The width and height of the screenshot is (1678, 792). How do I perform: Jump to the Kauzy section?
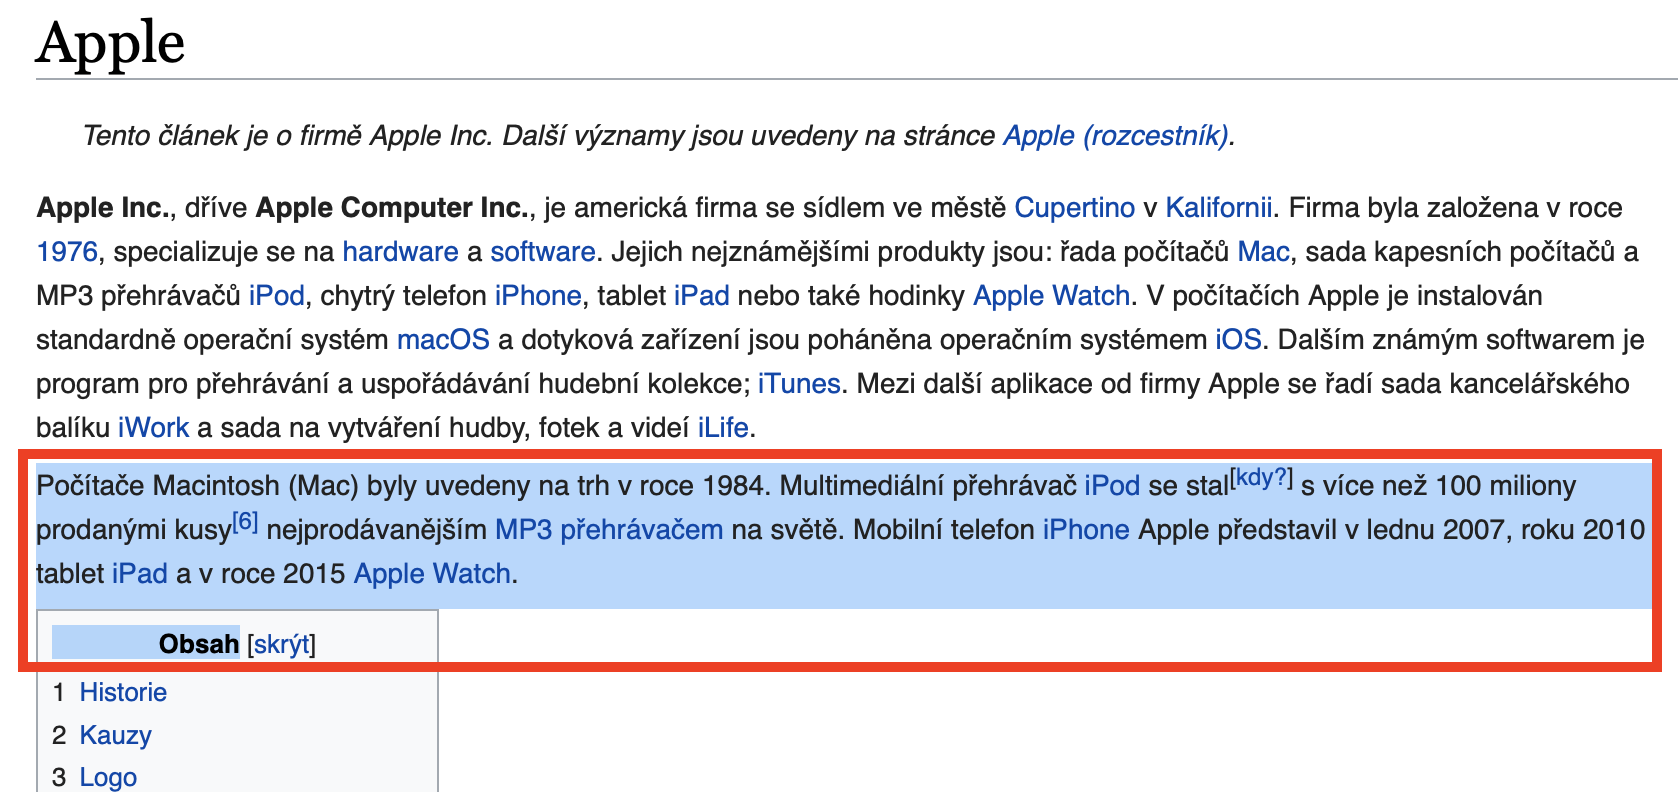click(116, 735)
